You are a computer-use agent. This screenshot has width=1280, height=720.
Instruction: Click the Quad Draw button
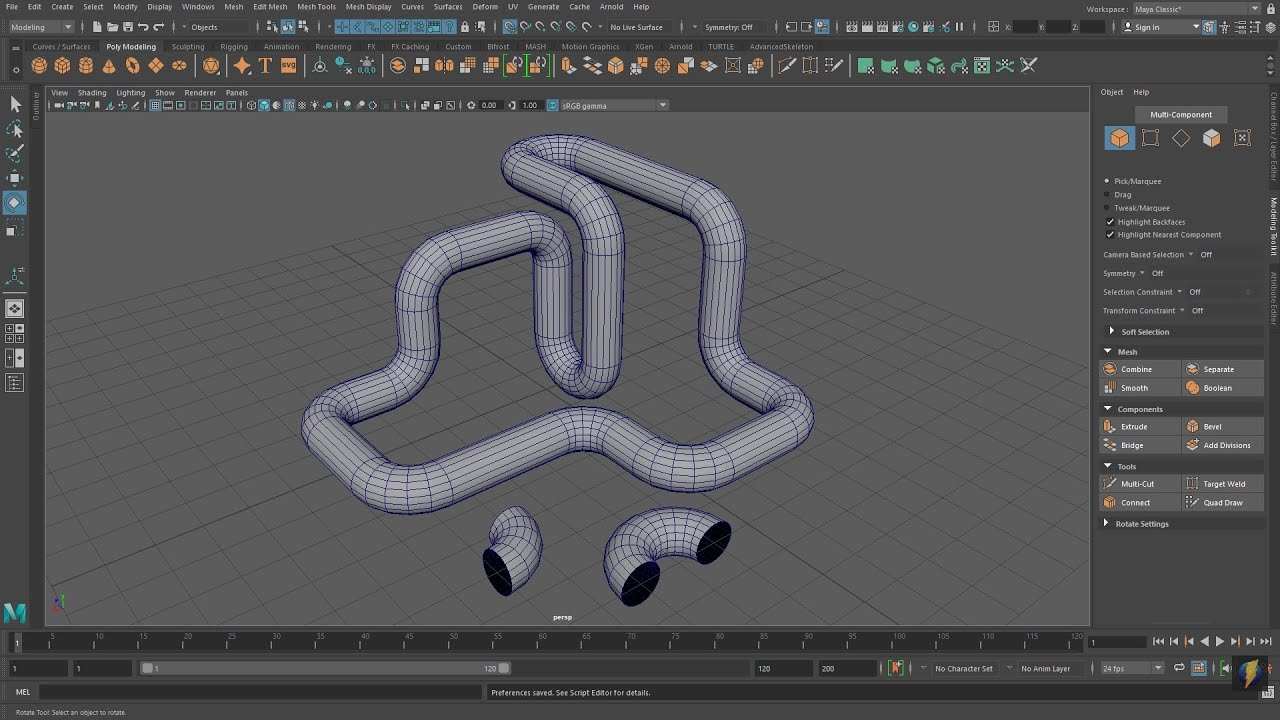pyautogui.click(x=1223, y=503)
